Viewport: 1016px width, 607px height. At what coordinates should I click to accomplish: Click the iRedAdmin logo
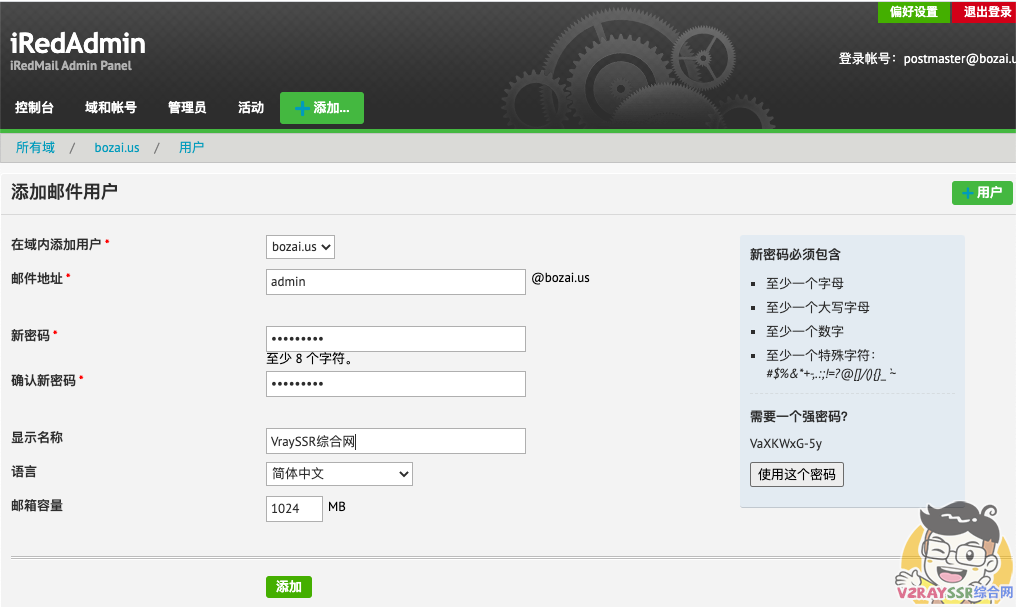pyautogui.click(x=75, y=45)
